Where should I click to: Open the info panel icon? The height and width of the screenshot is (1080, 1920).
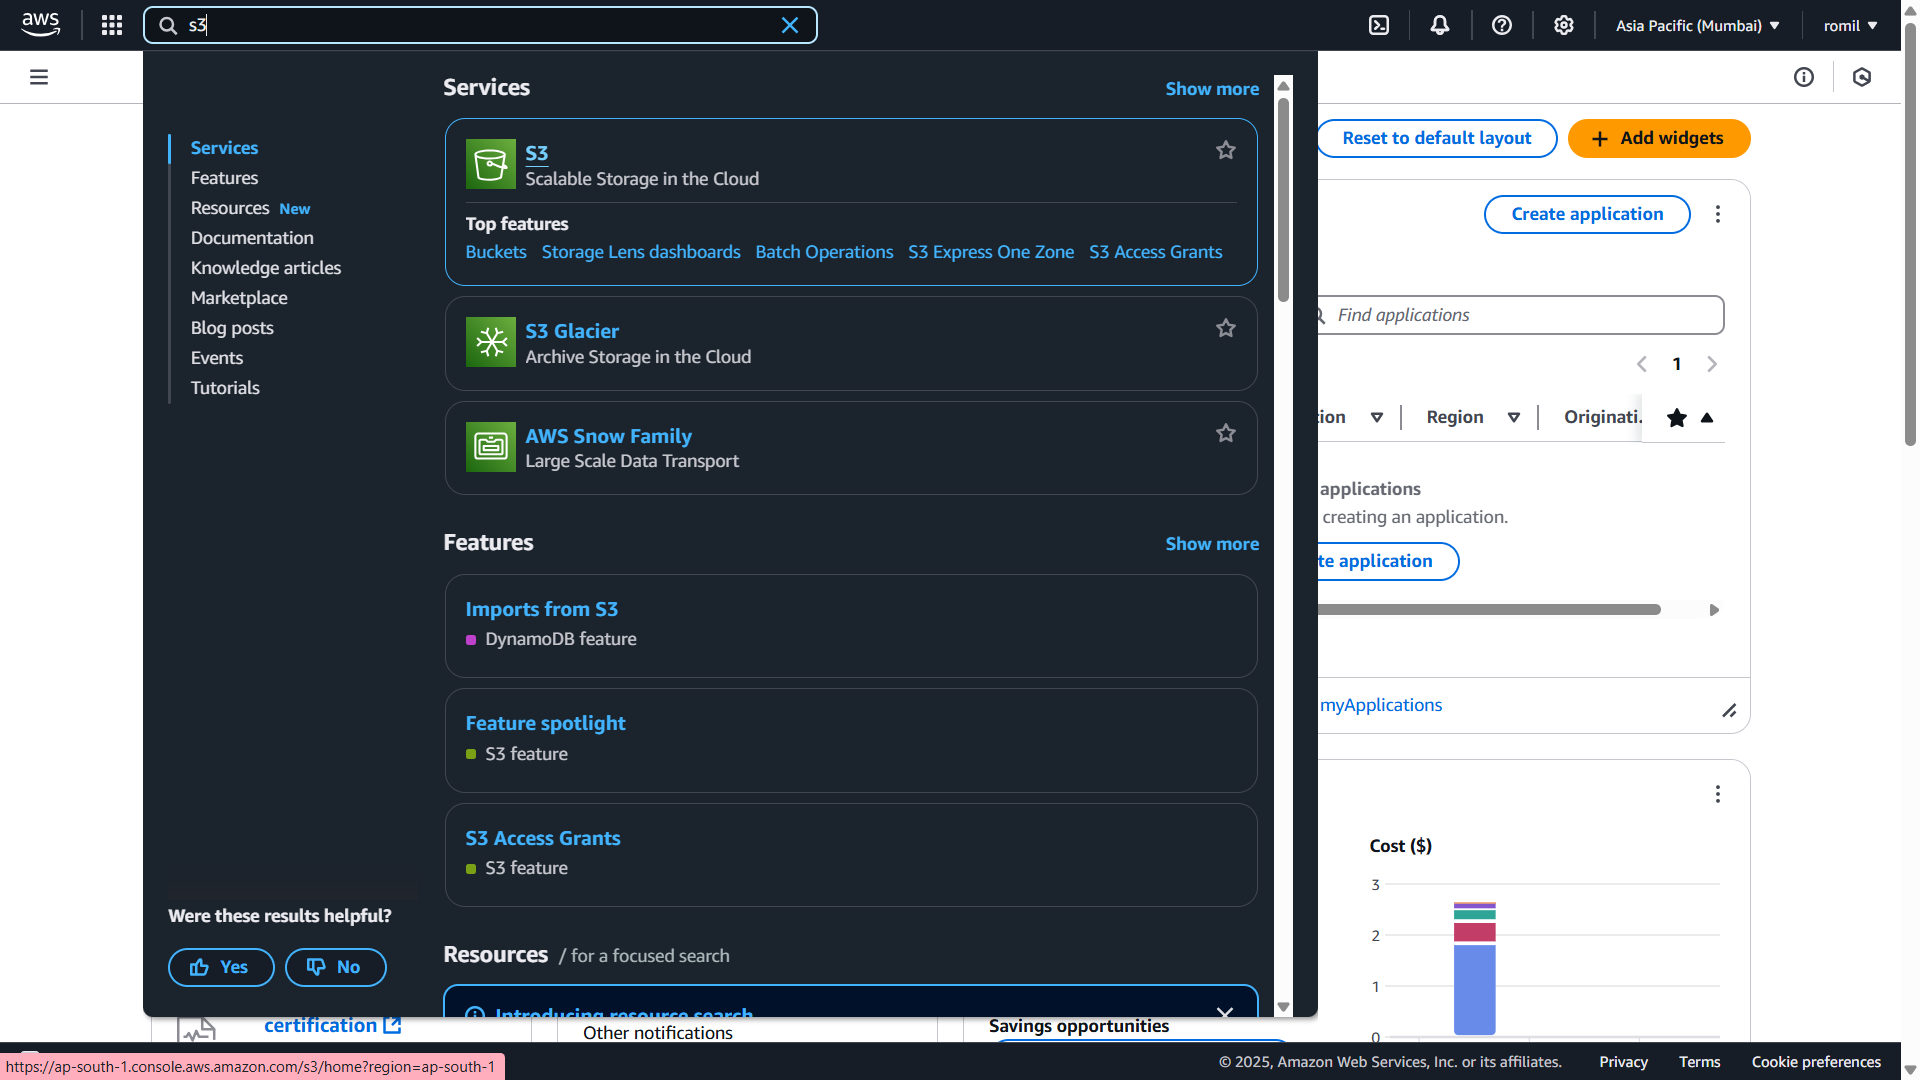[x=1804, y=77]
